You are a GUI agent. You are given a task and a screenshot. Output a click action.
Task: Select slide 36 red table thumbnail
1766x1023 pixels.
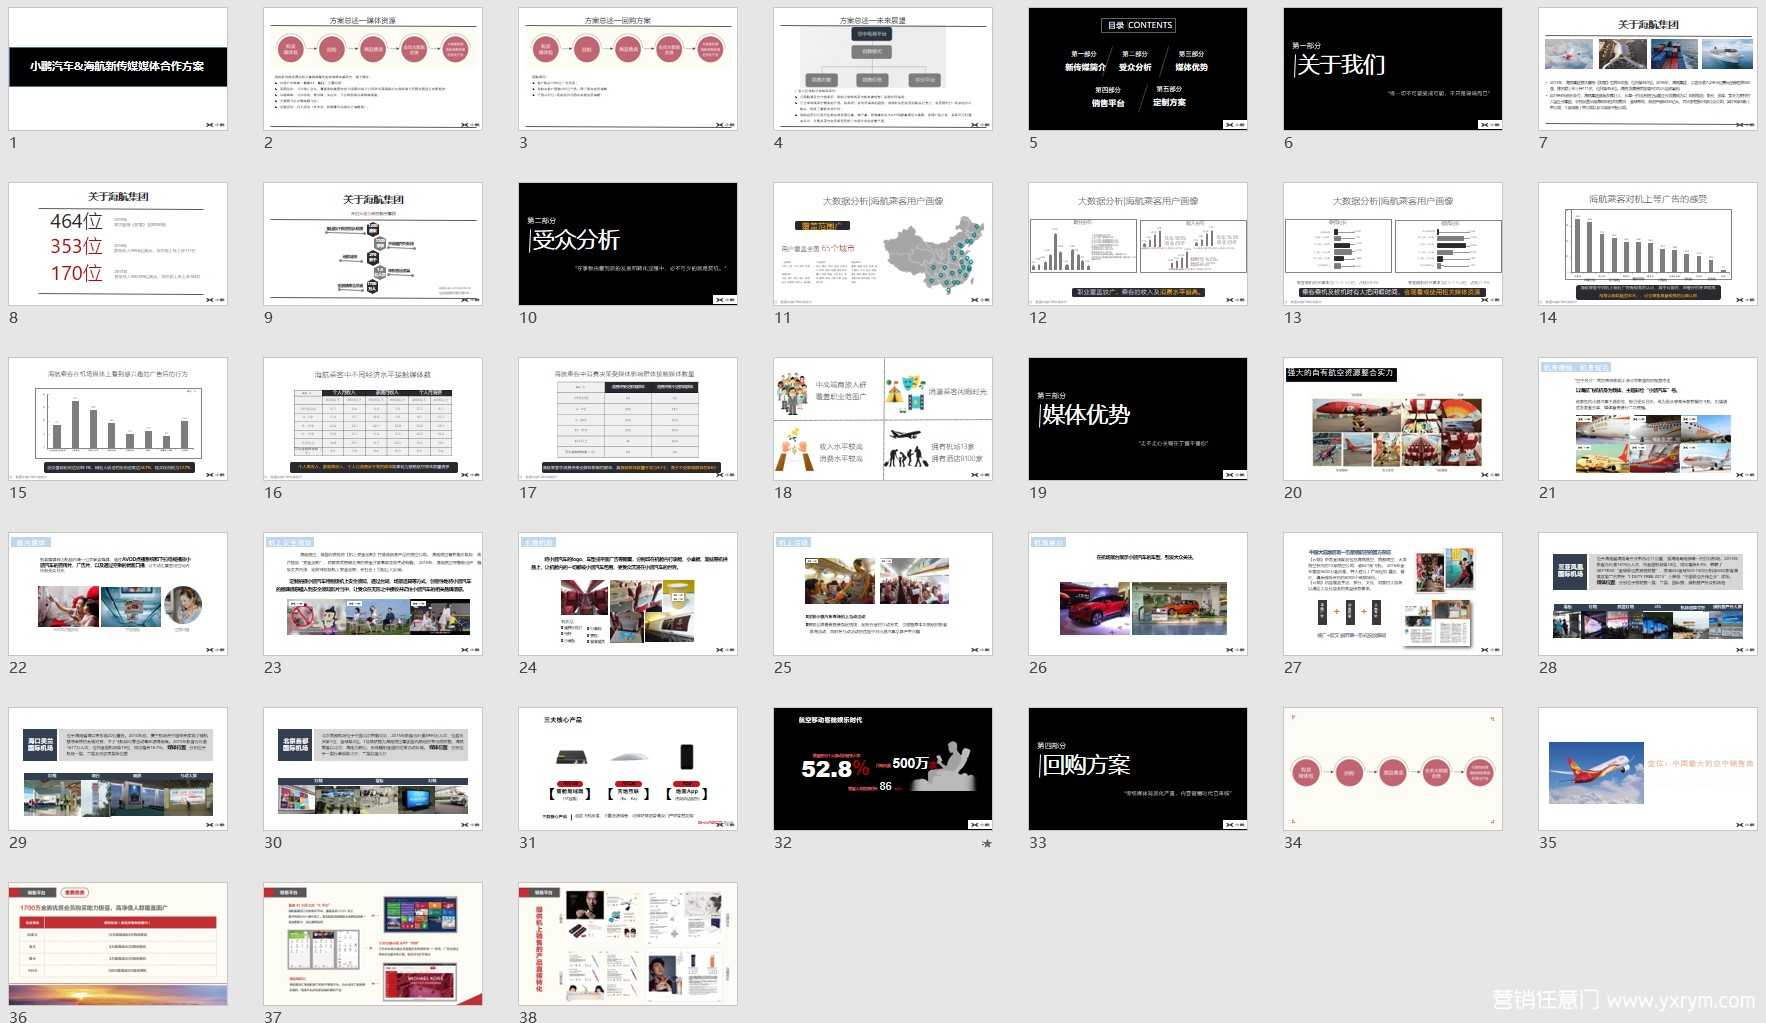[118, 944]
